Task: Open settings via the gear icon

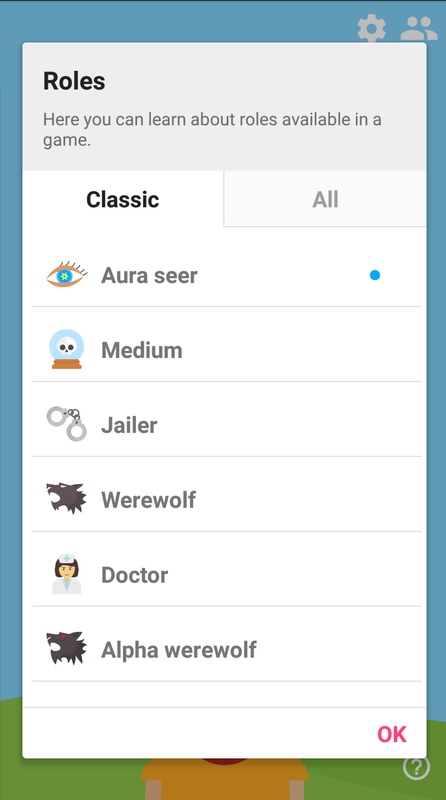Action: 371,28
